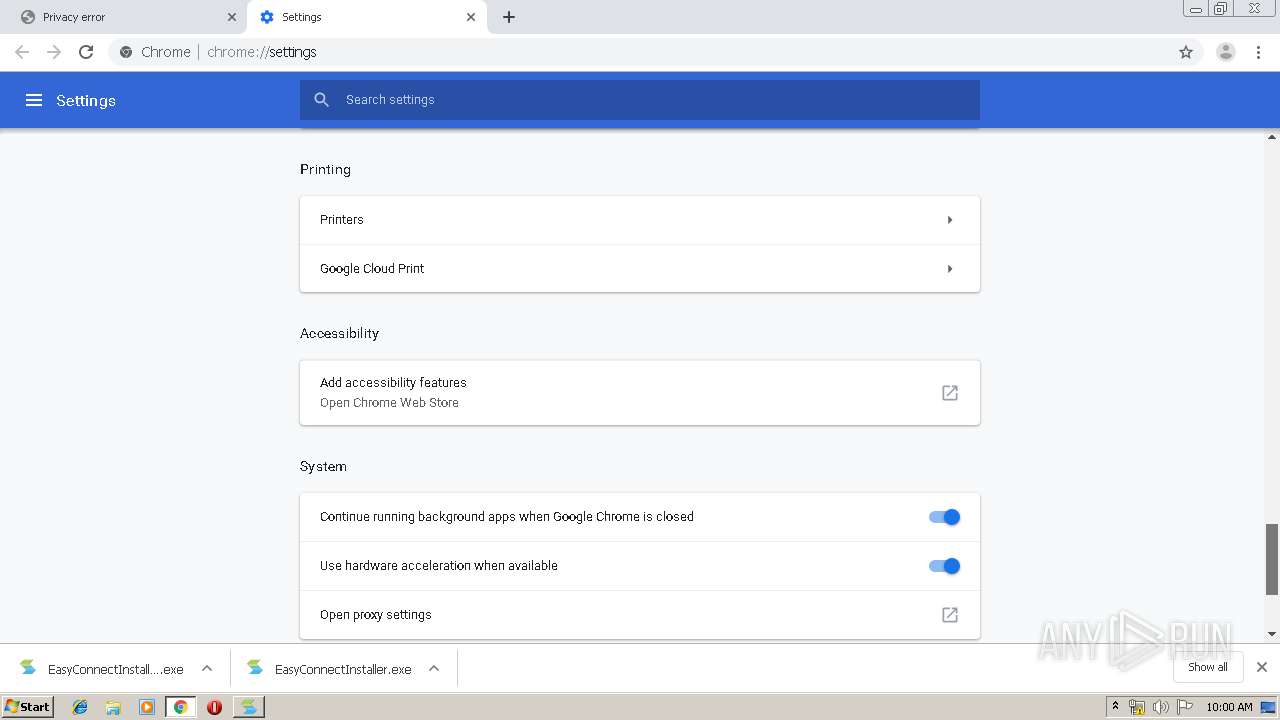Open File Explorer from taskbar
This screenshot has height=720, width=1280.
[113, 707]
